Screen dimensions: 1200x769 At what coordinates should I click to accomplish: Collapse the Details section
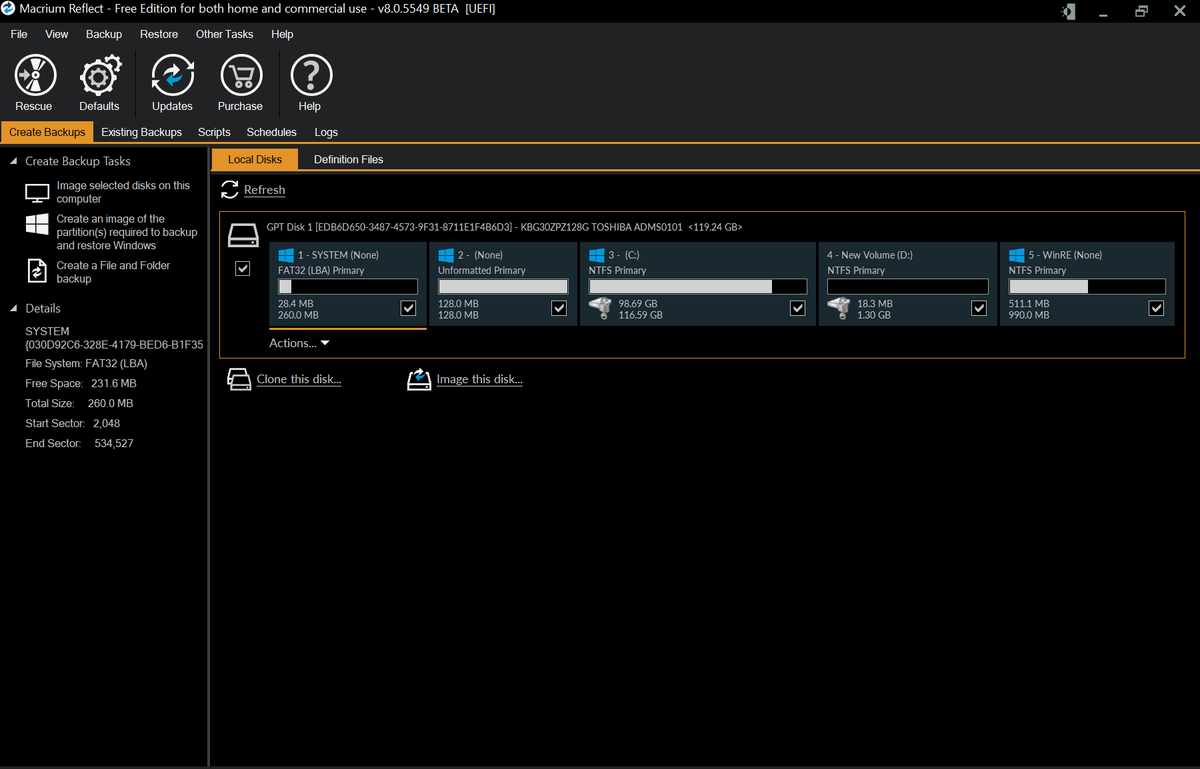tap(12, 308)
